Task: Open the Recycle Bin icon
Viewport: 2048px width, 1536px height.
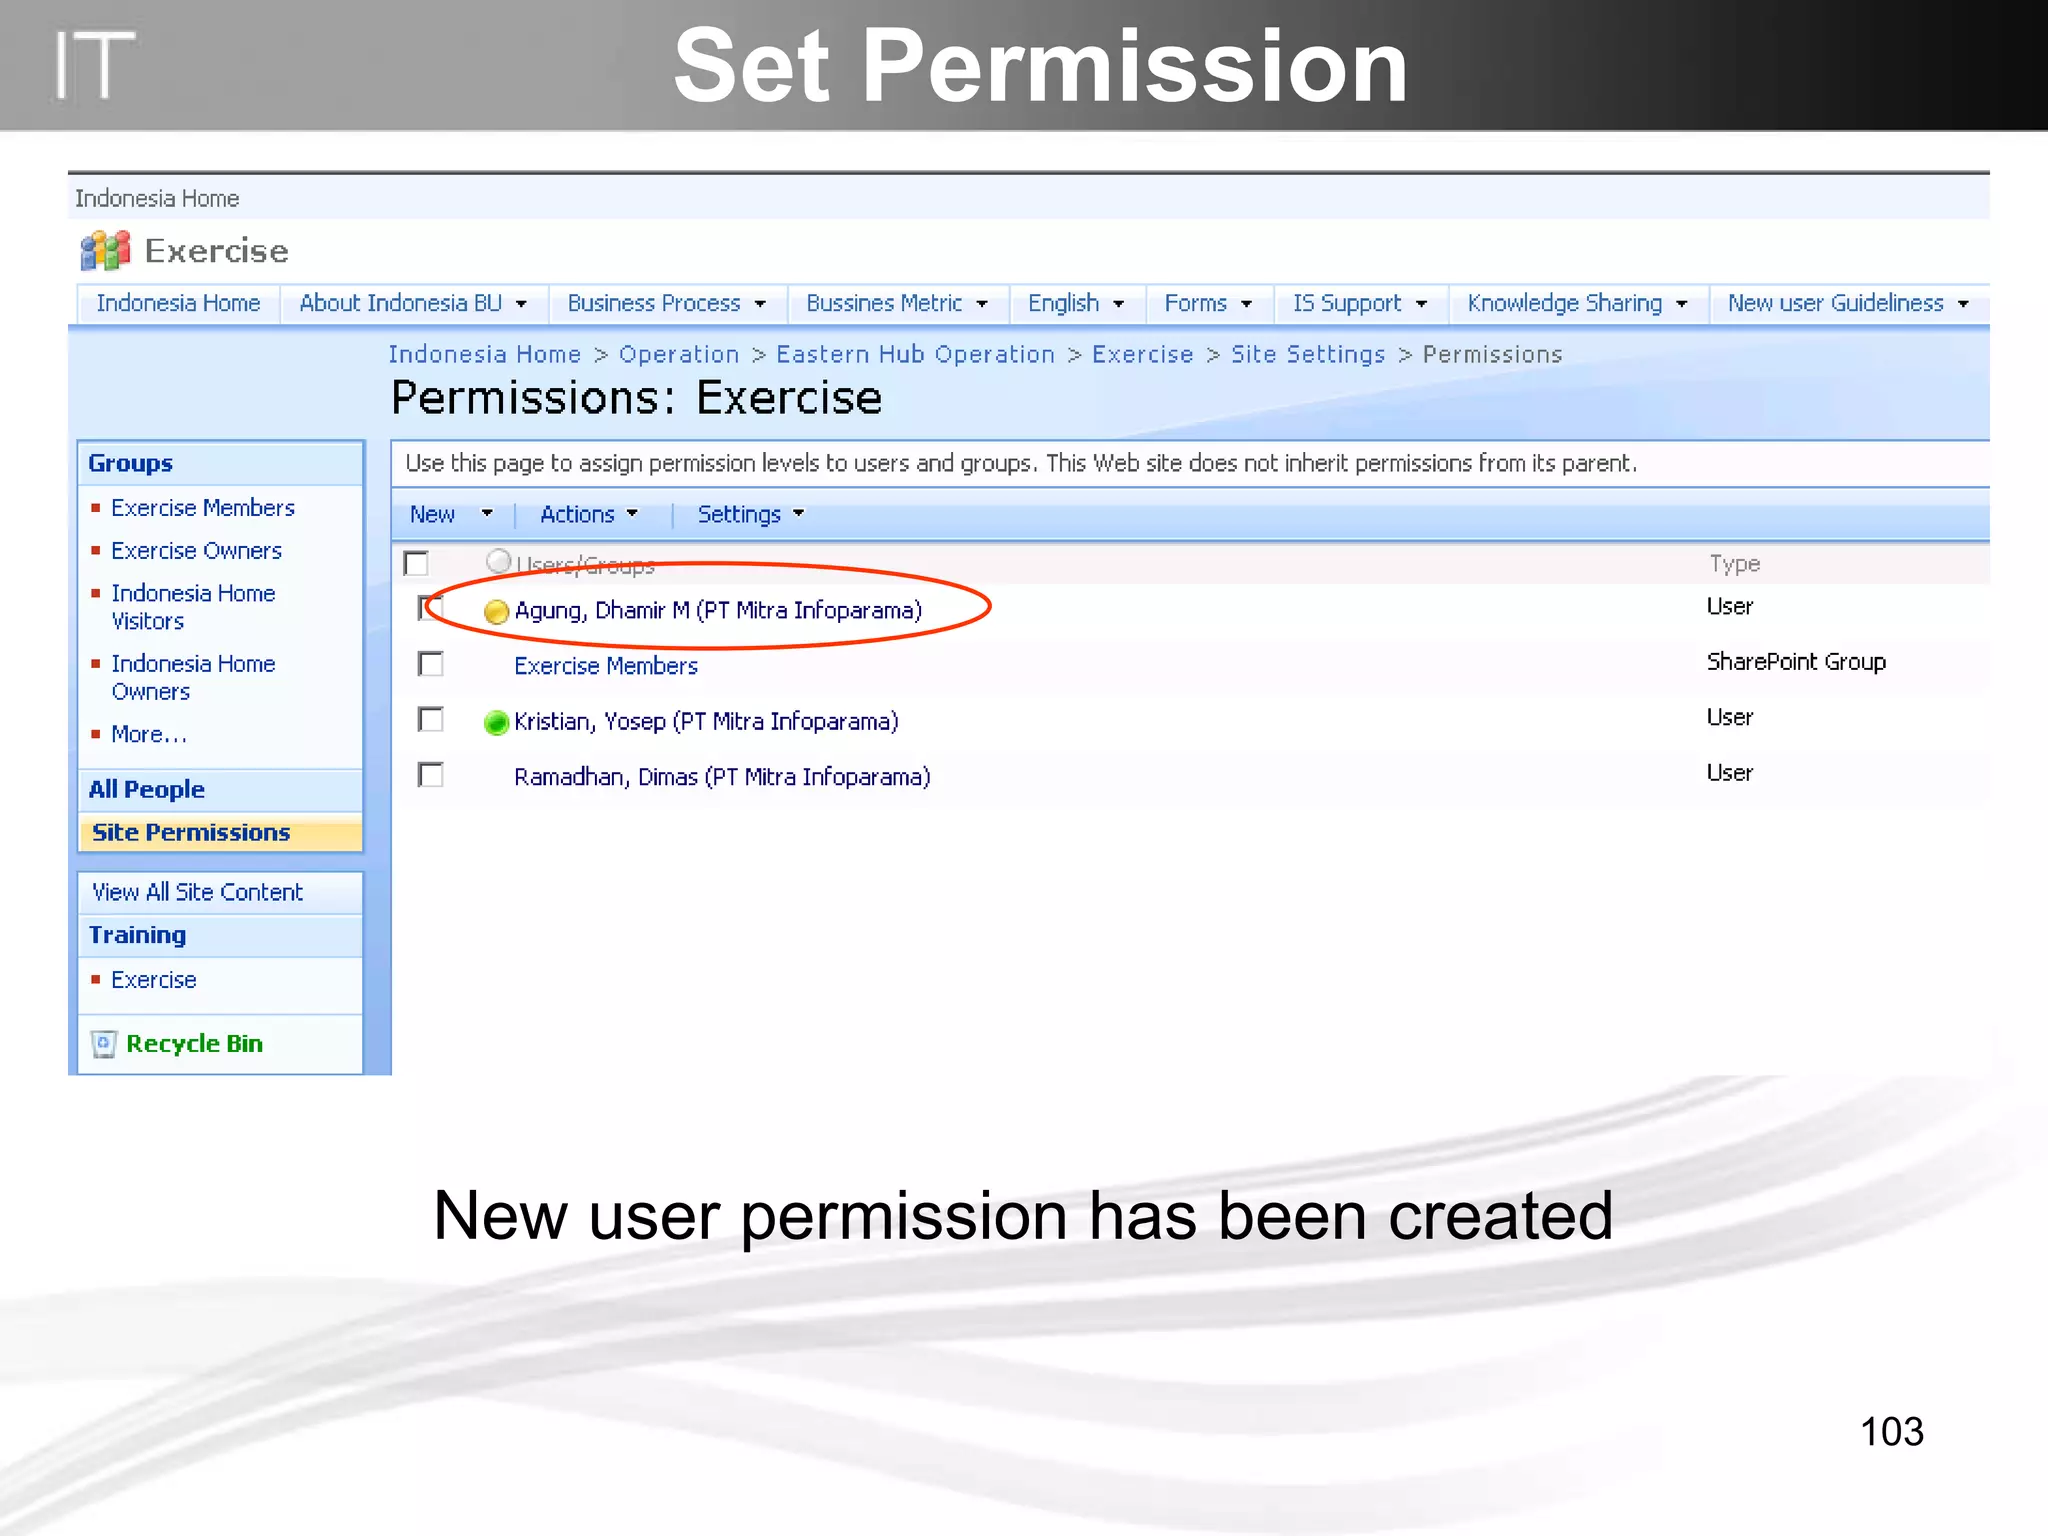Action: [x=104, y=1043]
